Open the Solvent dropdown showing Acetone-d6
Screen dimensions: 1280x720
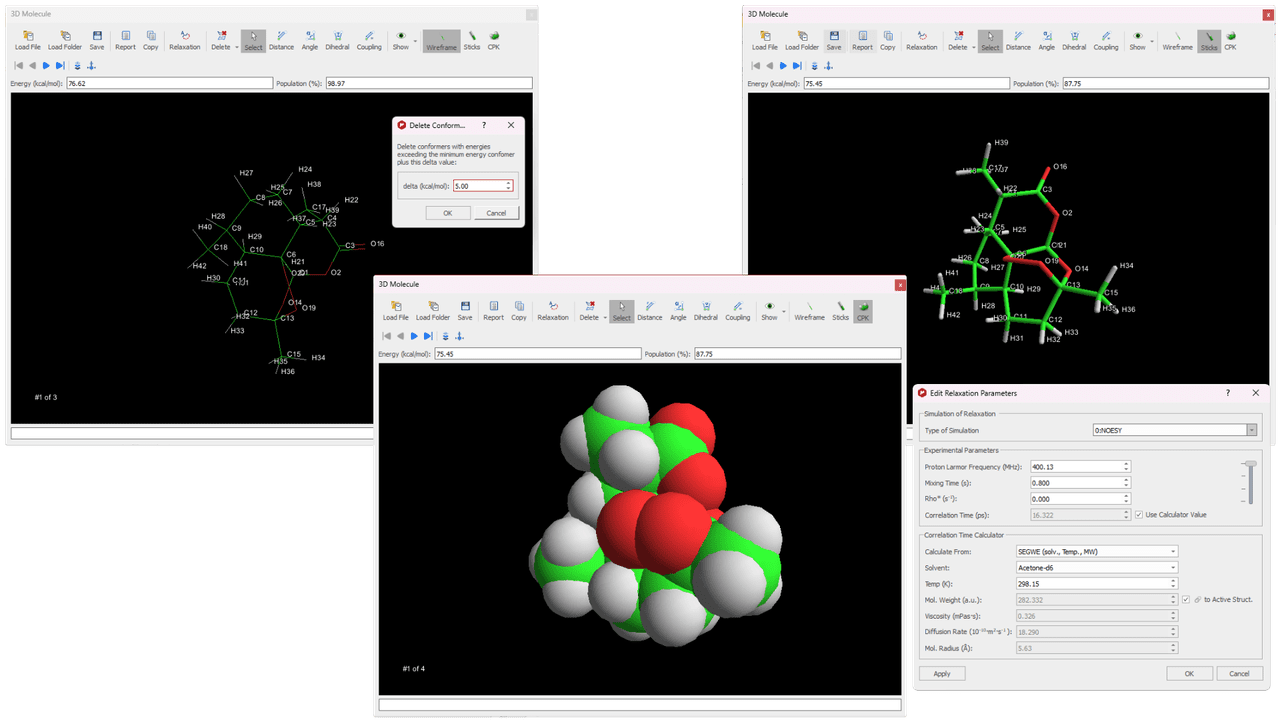coord(1097,567)
